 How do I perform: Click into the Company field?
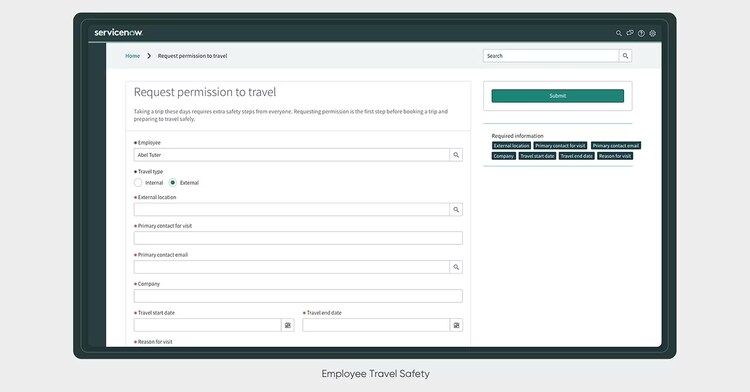click(x=298, y=296)
